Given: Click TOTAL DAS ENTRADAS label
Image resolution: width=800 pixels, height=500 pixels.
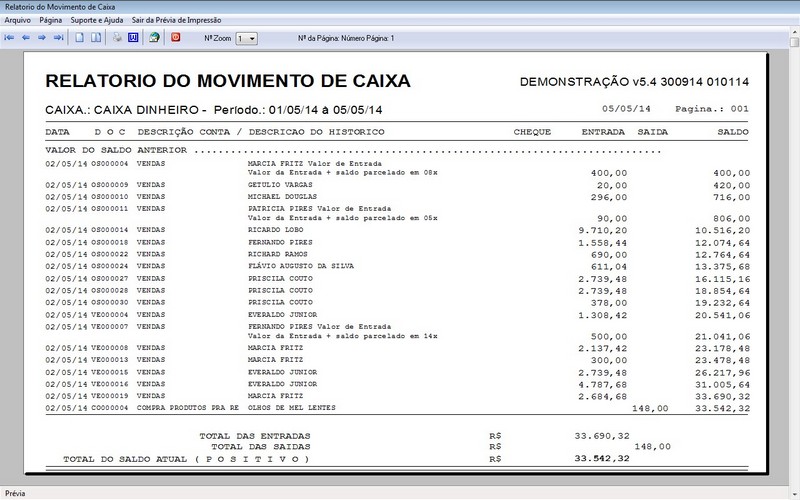Looking at the screenshot, I should [x=255, y=436].
